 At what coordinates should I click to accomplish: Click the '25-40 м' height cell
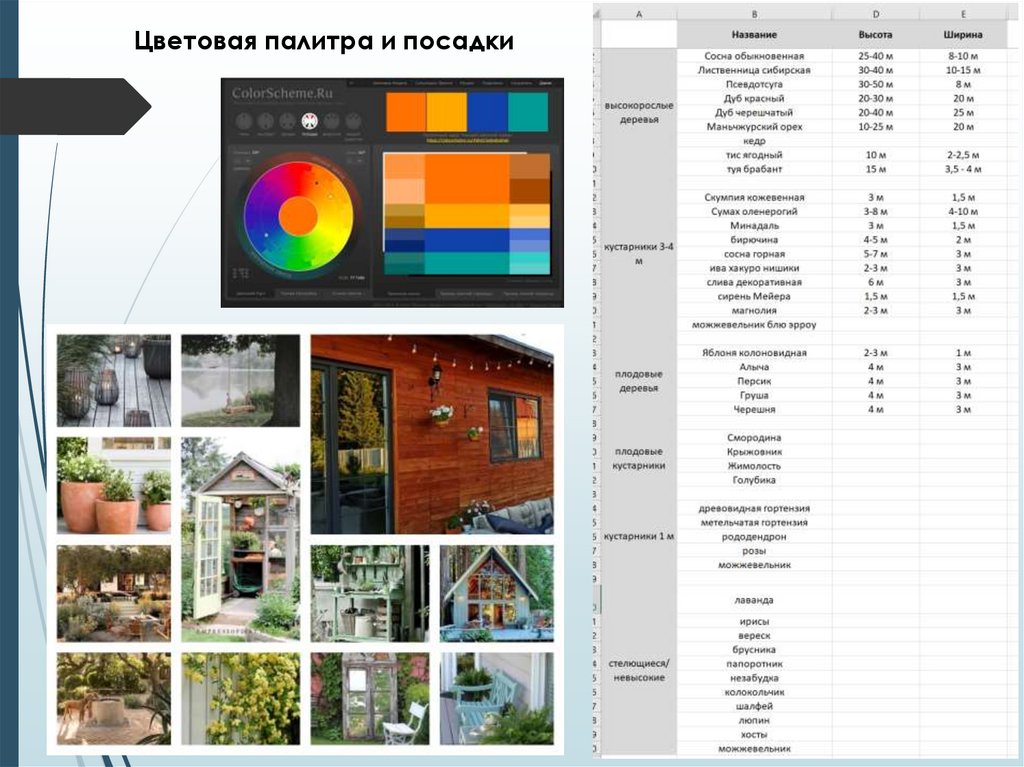coord(876,56)
